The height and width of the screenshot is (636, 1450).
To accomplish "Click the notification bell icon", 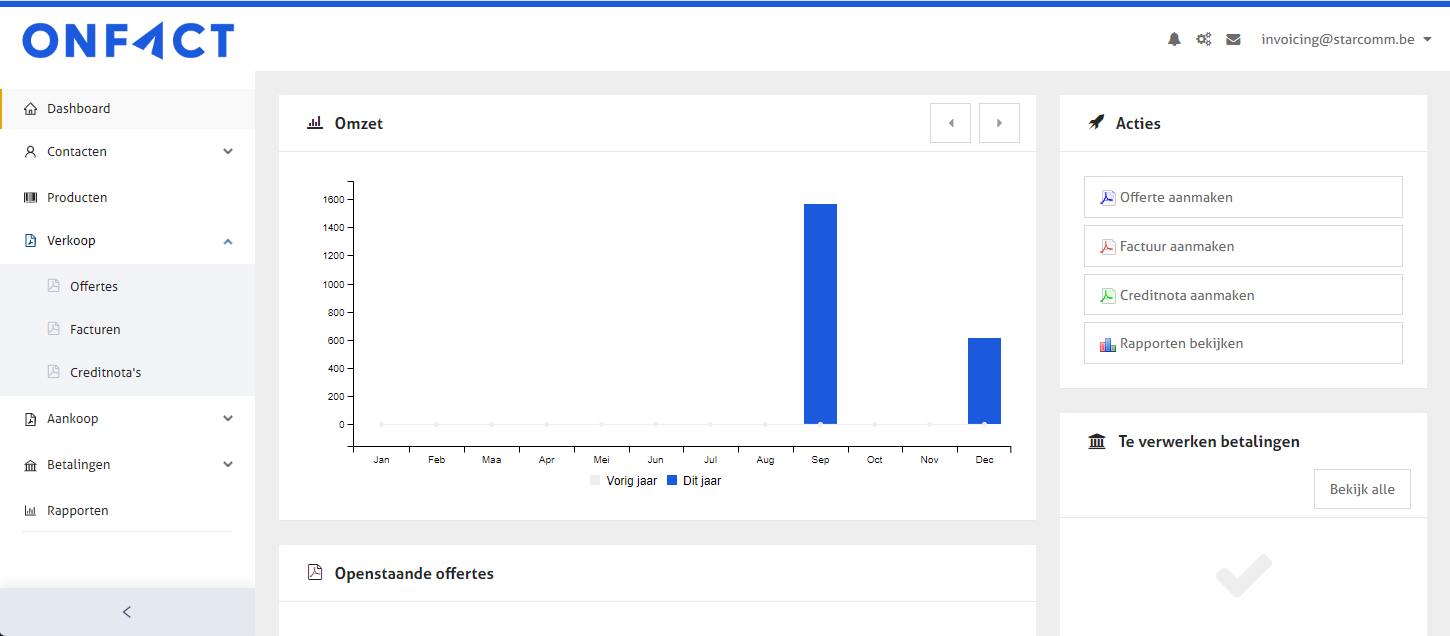I will point(1174,40).
